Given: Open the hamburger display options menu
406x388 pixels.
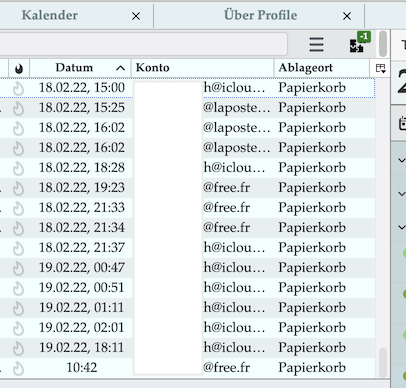Looking at the screenshot, I should point(316,45).
